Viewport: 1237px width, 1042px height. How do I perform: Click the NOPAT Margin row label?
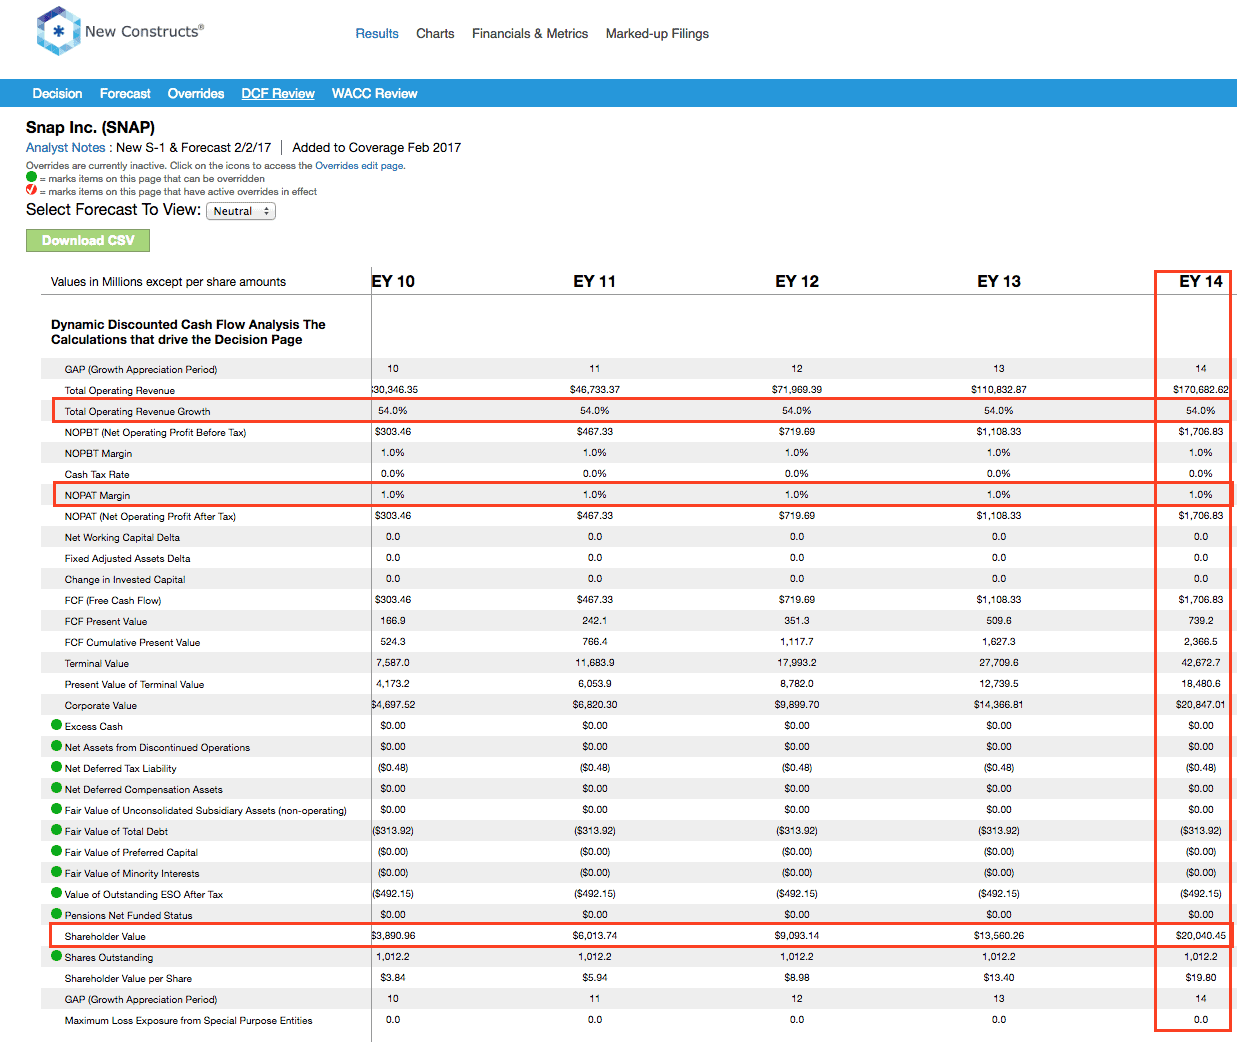point(97,496)
